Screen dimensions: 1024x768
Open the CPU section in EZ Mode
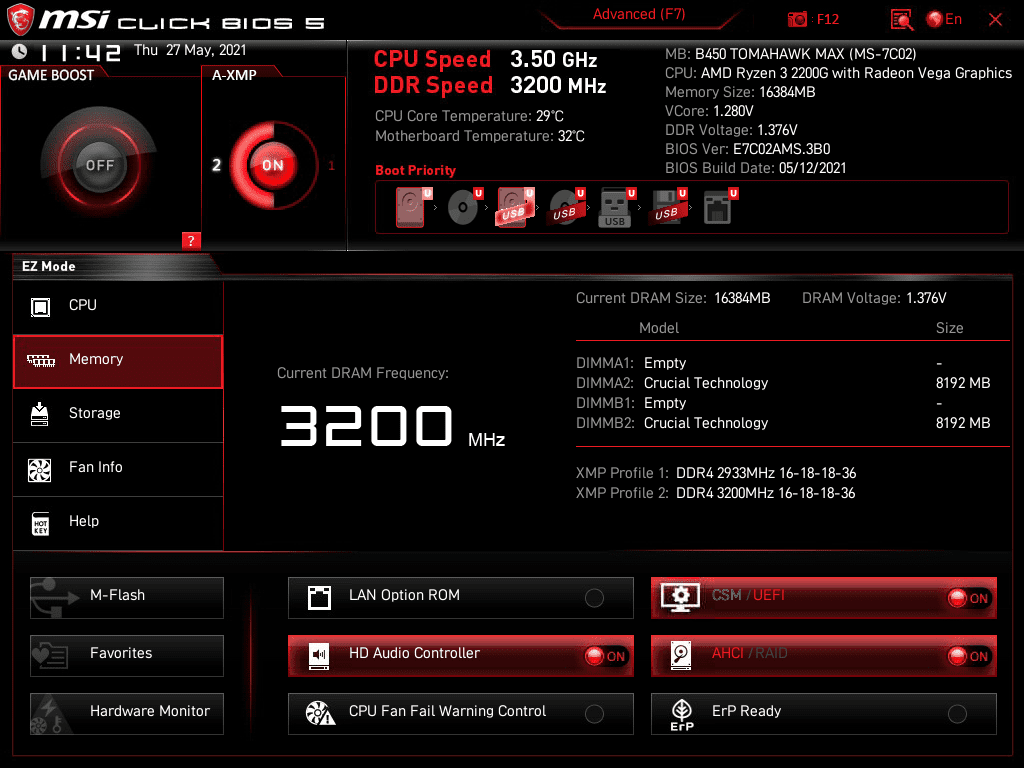(118, 306)
